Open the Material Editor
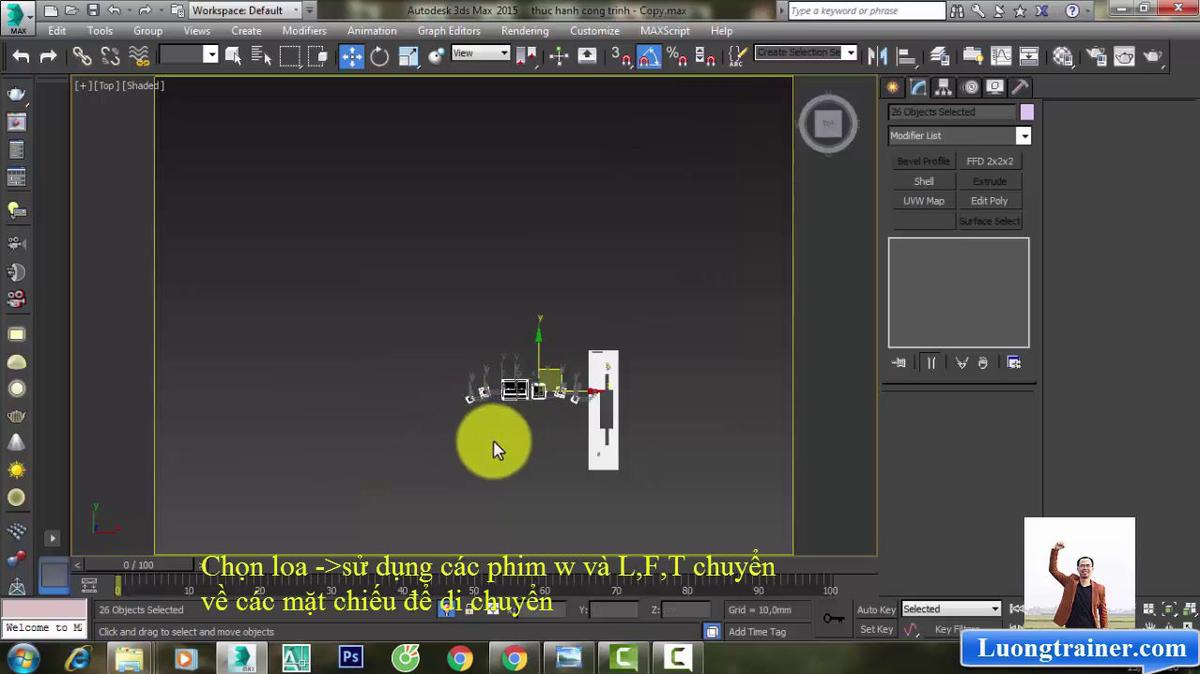The image size is (1200, 674). tap(1062, 56)
